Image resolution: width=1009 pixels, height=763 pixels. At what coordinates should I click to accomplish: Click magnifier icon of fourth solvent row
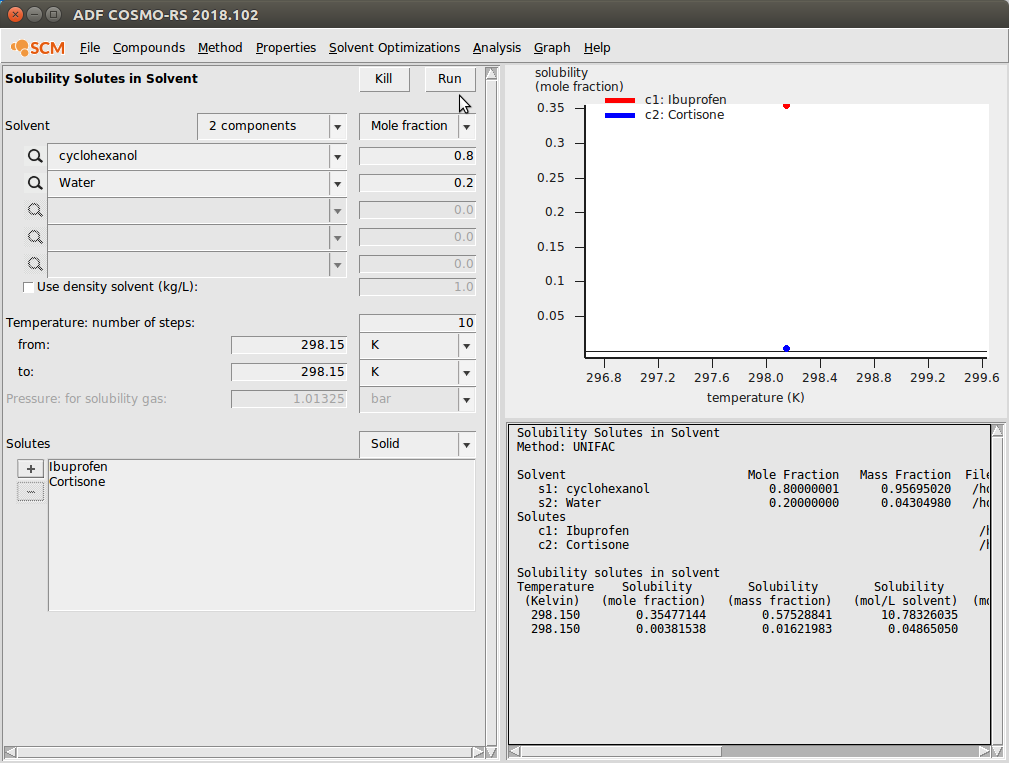pyautogui.click(x=35, y=237)
